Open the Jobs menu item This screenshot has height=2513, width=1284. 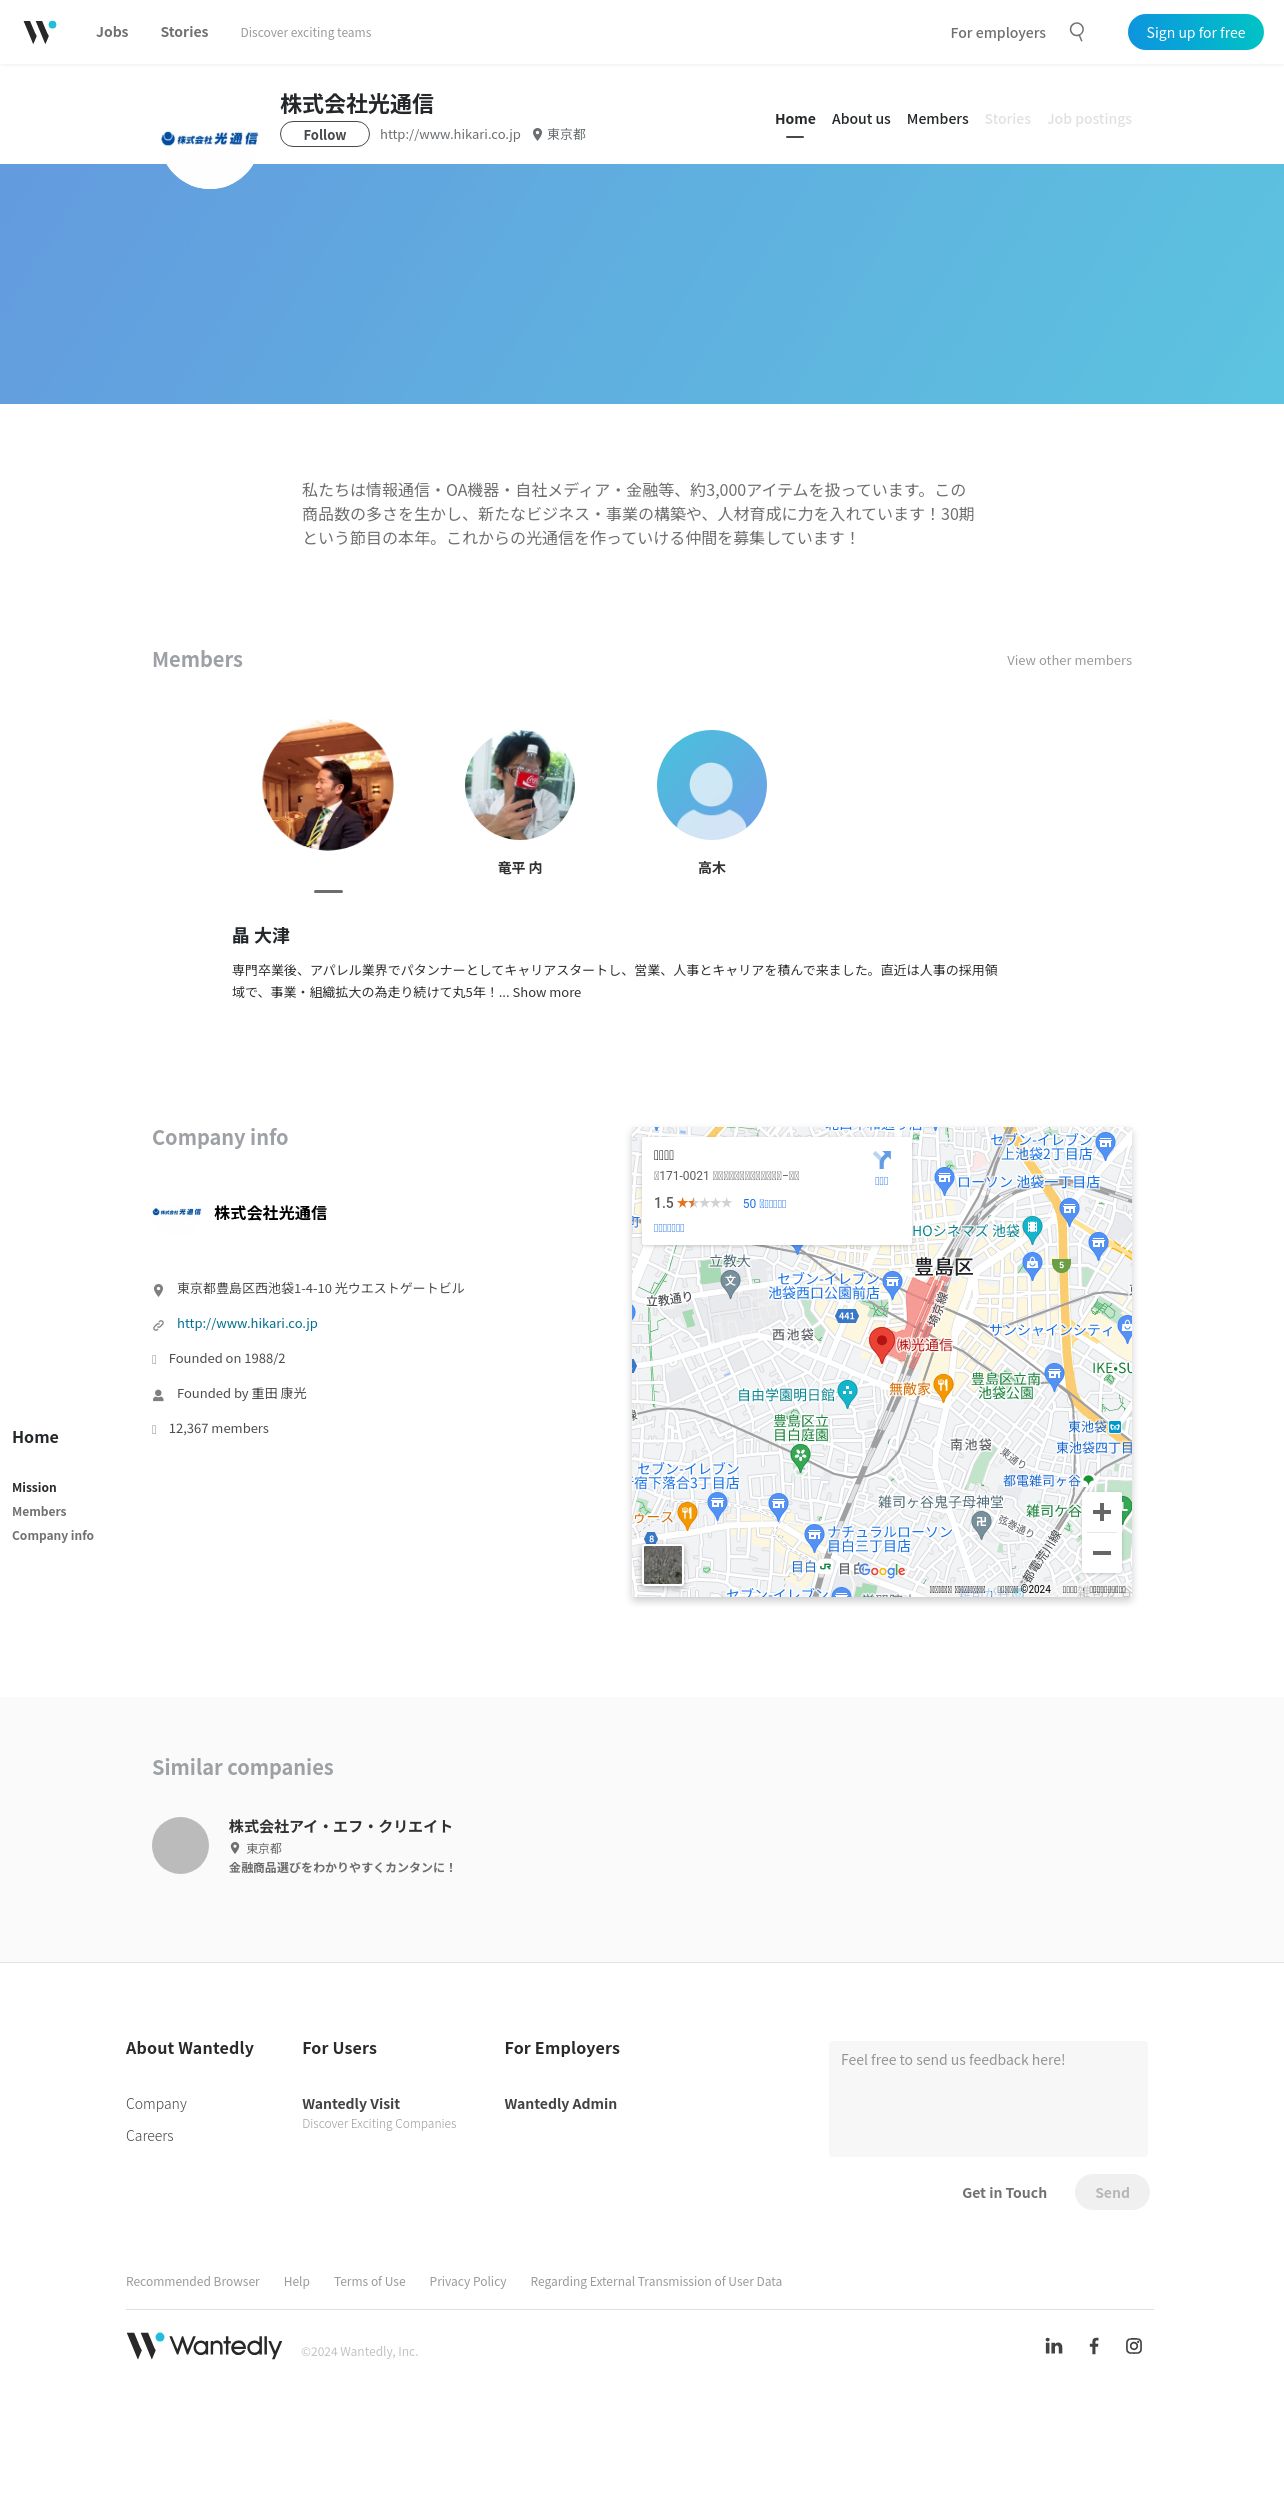(x=112, y=32)
